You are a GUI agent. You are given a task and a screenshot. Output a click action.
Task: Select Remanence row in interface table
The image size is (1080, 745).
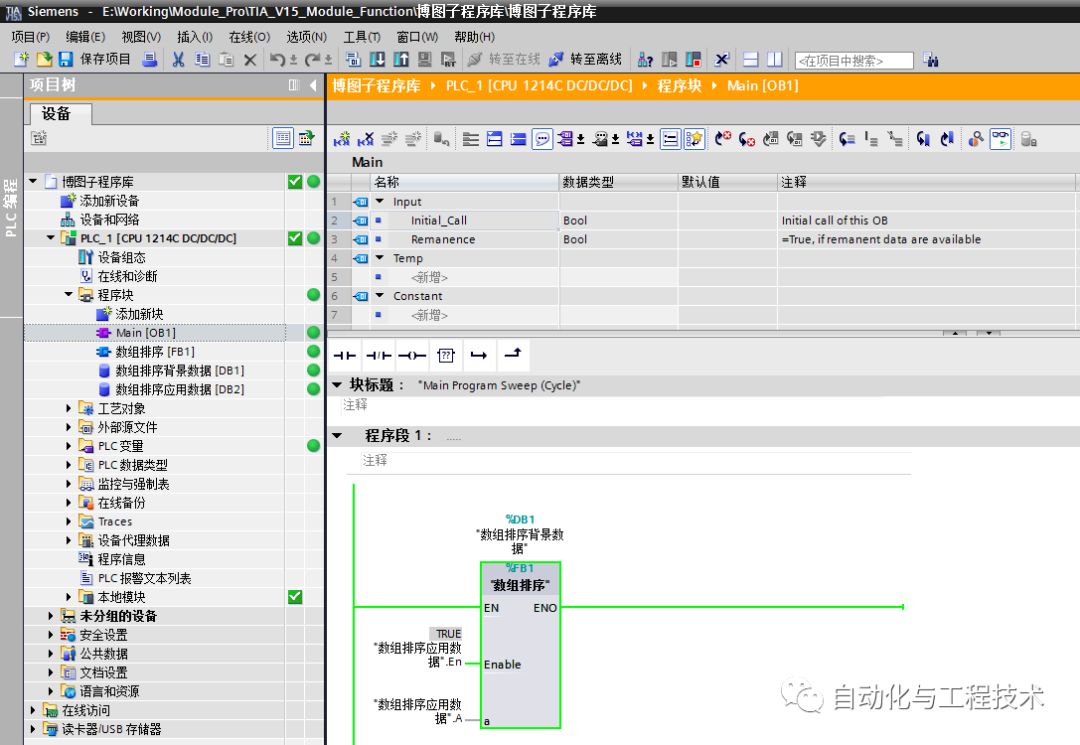pyautogui.click(x=702, y=239)
